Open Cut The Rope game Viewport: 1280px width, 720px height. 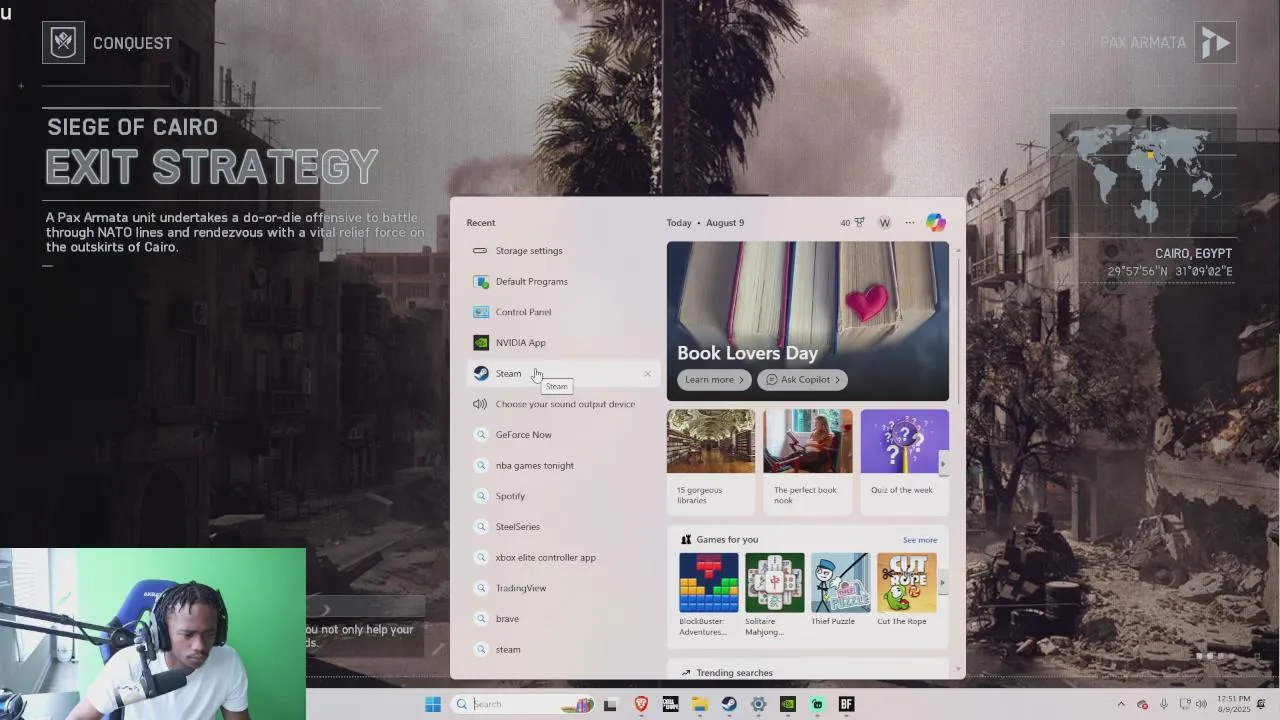[906, 590]
